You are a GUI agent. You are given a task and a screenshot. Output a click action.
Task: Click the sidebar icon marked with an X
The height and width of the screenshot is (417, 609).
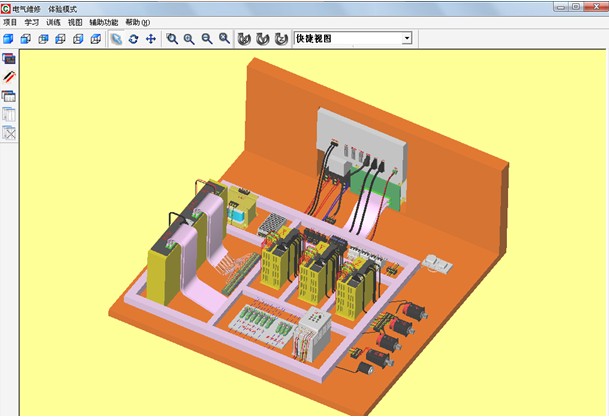(9, 133)
